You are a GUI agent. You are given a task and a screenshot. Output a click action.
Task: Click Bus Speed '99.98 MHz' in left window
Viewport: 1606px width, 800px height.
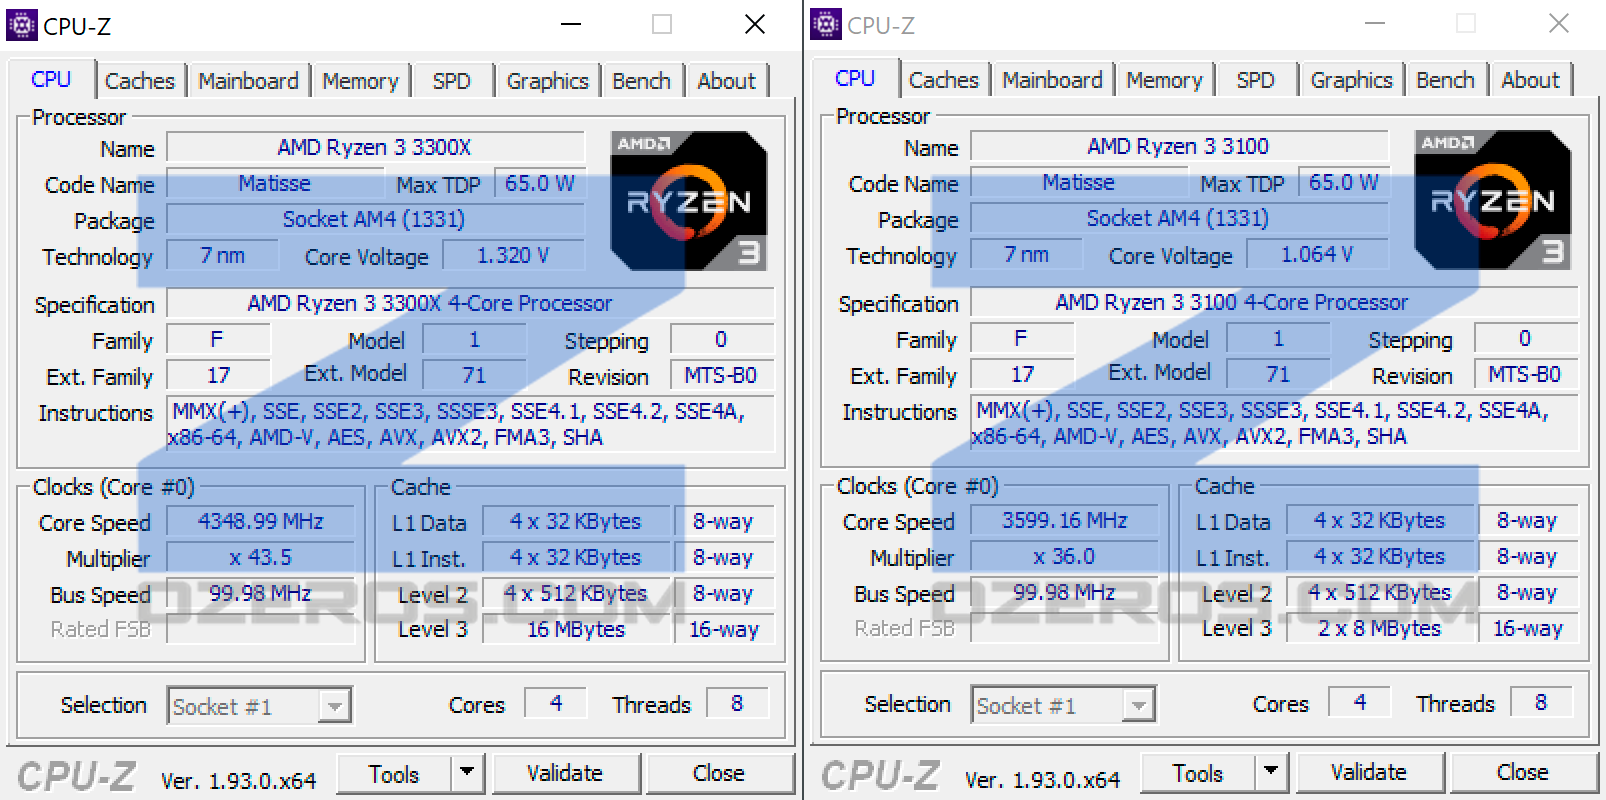click(260, 594)
